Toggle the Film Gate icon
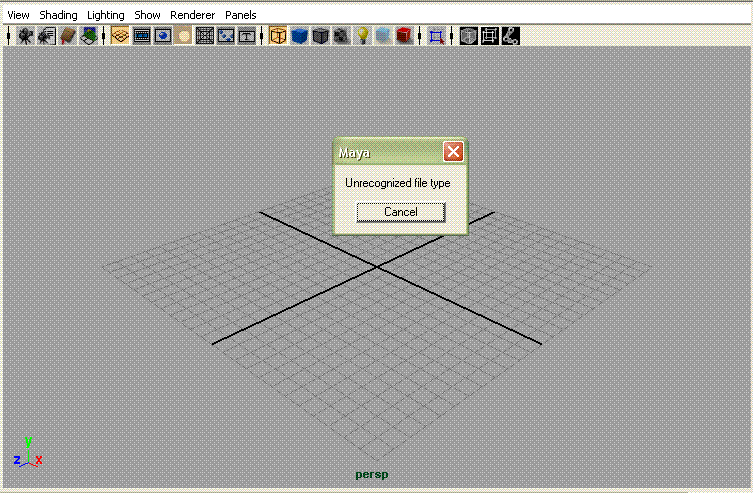The width and height of the screenshot is (753, 493). click(142, 36)
